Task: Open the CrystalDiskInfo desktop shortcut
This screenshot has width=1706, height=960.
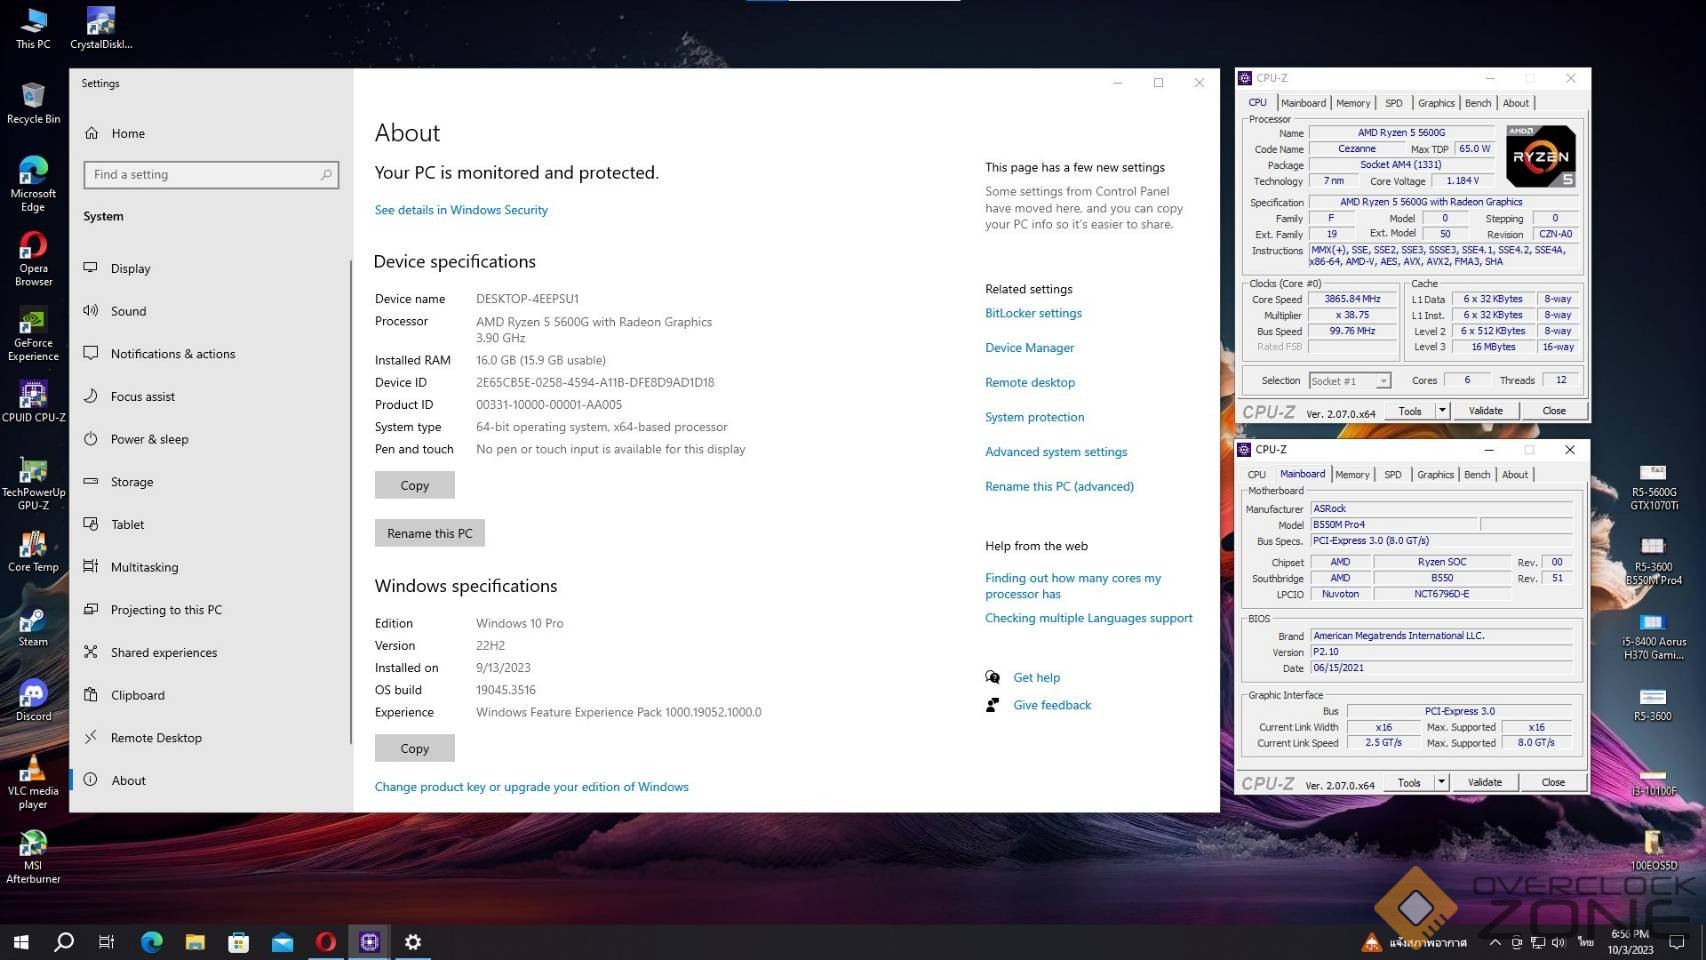Action: (101, 24)
